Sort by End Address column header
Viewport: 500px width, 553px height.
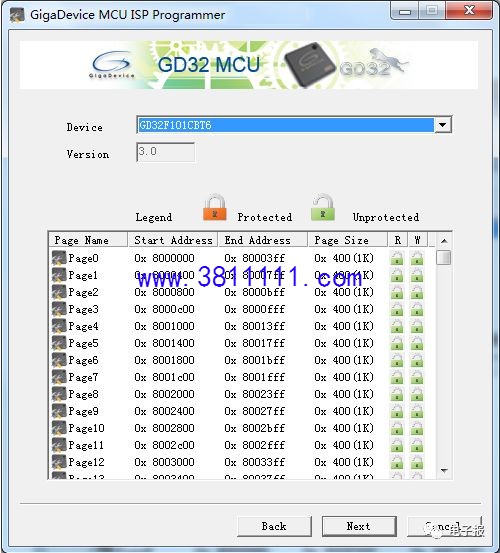coord(263,240)
